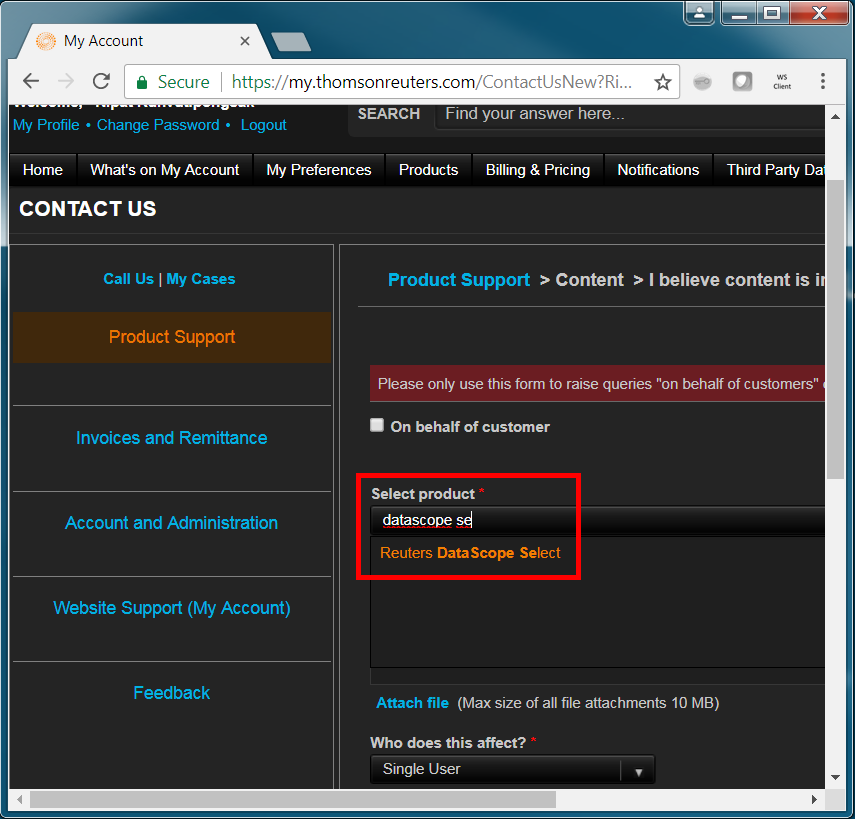Click the green Secure padlock icon
This screenshot has height=819, width=855.
point(142,82)
